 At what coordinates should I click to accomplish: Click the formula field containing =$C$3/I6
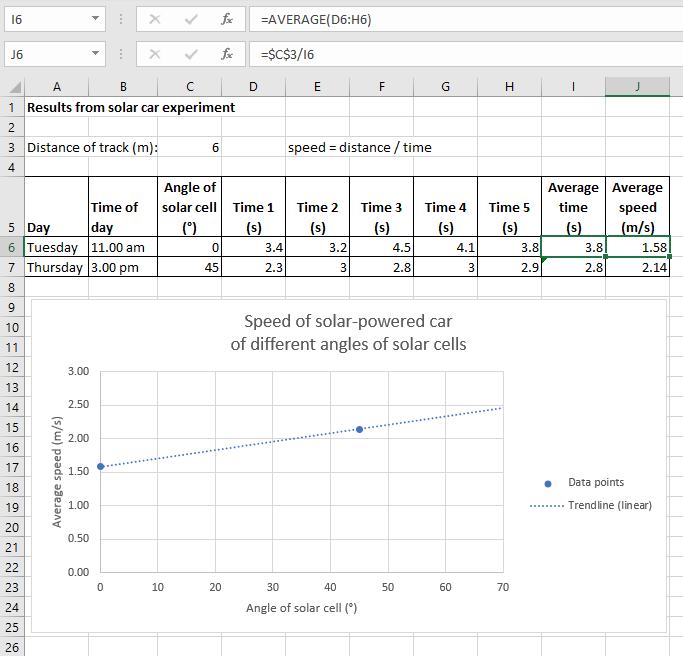[466, 54]
